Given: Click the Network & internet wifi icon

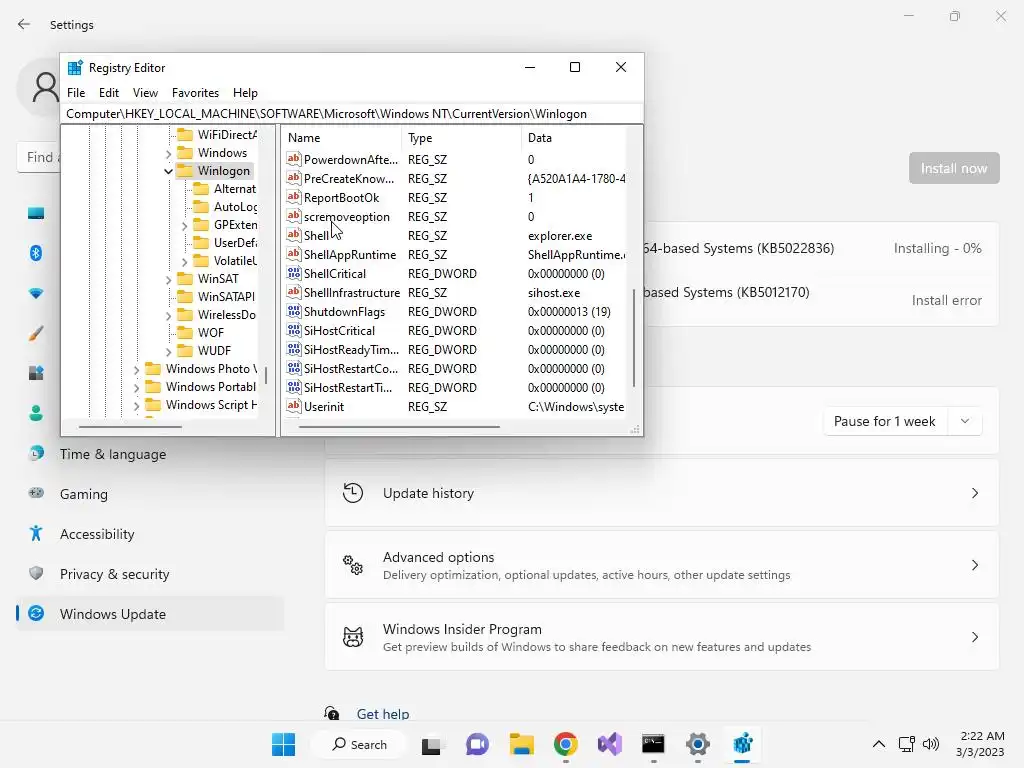Looking at the screenshot, I should 36,293.
